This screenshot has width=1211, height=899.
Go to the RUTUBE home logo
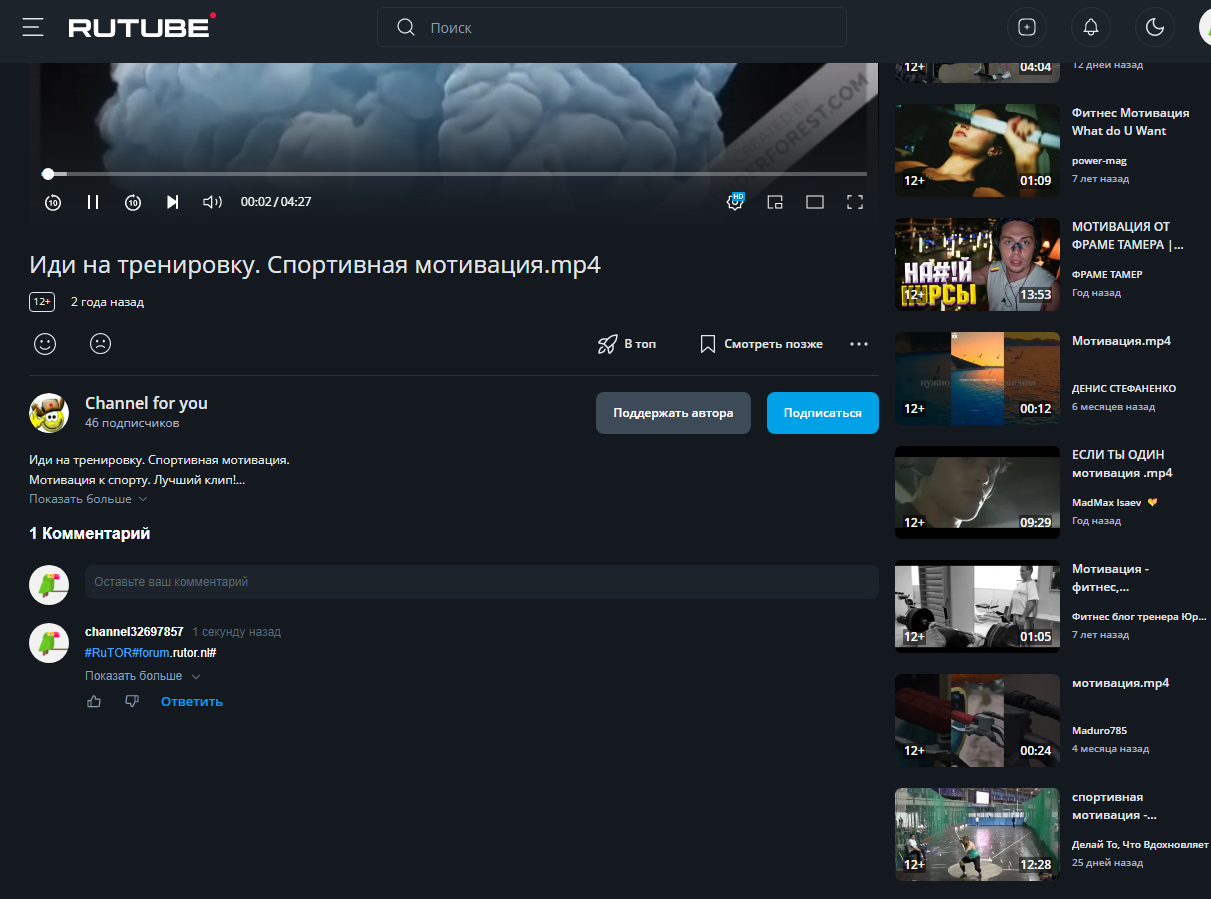click(141, 26)
